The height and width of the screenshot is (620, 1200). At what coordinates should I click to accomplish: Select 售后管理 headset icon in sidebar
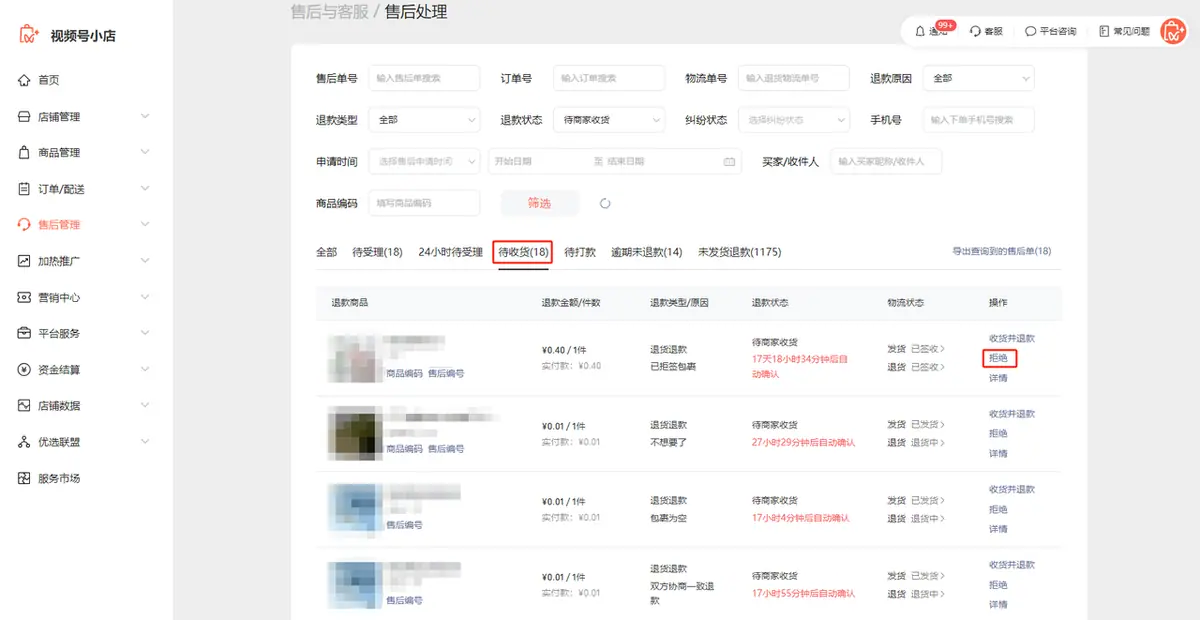[24, 225]
